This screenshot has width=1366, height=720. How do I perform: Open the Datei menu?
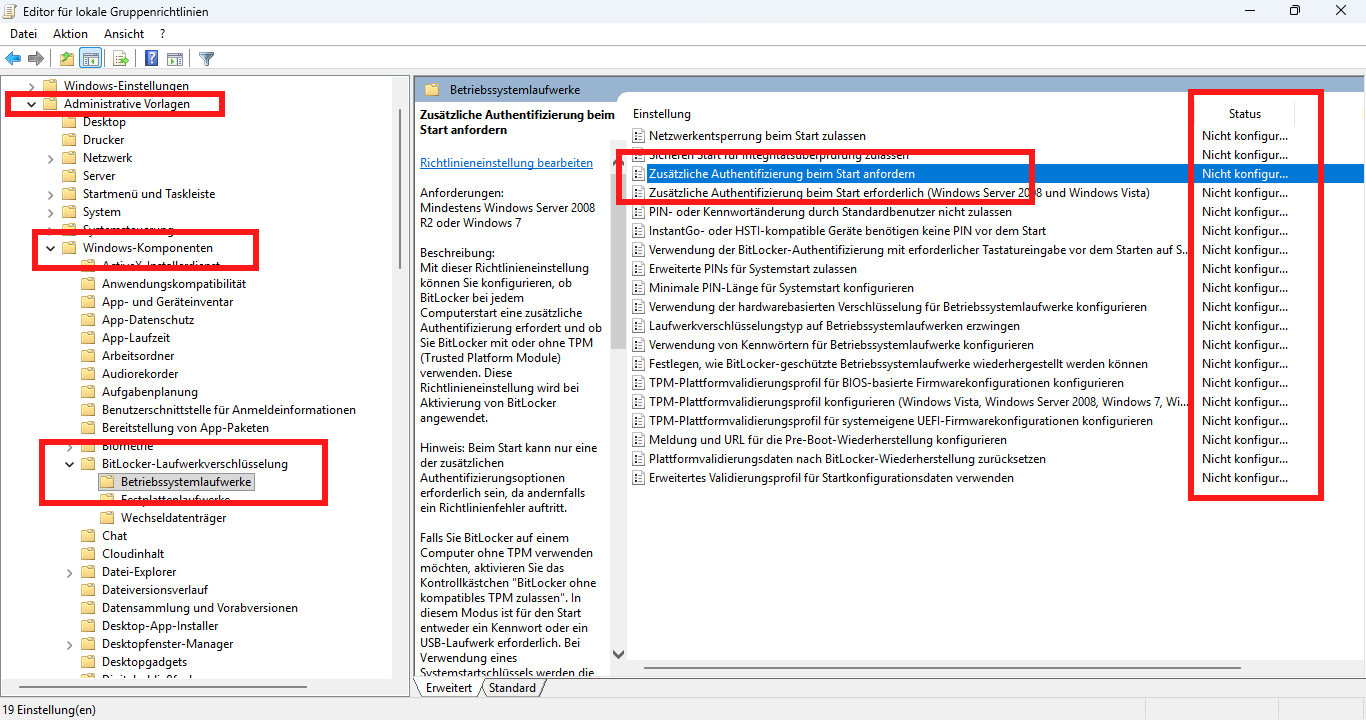(x=23, y=34)
